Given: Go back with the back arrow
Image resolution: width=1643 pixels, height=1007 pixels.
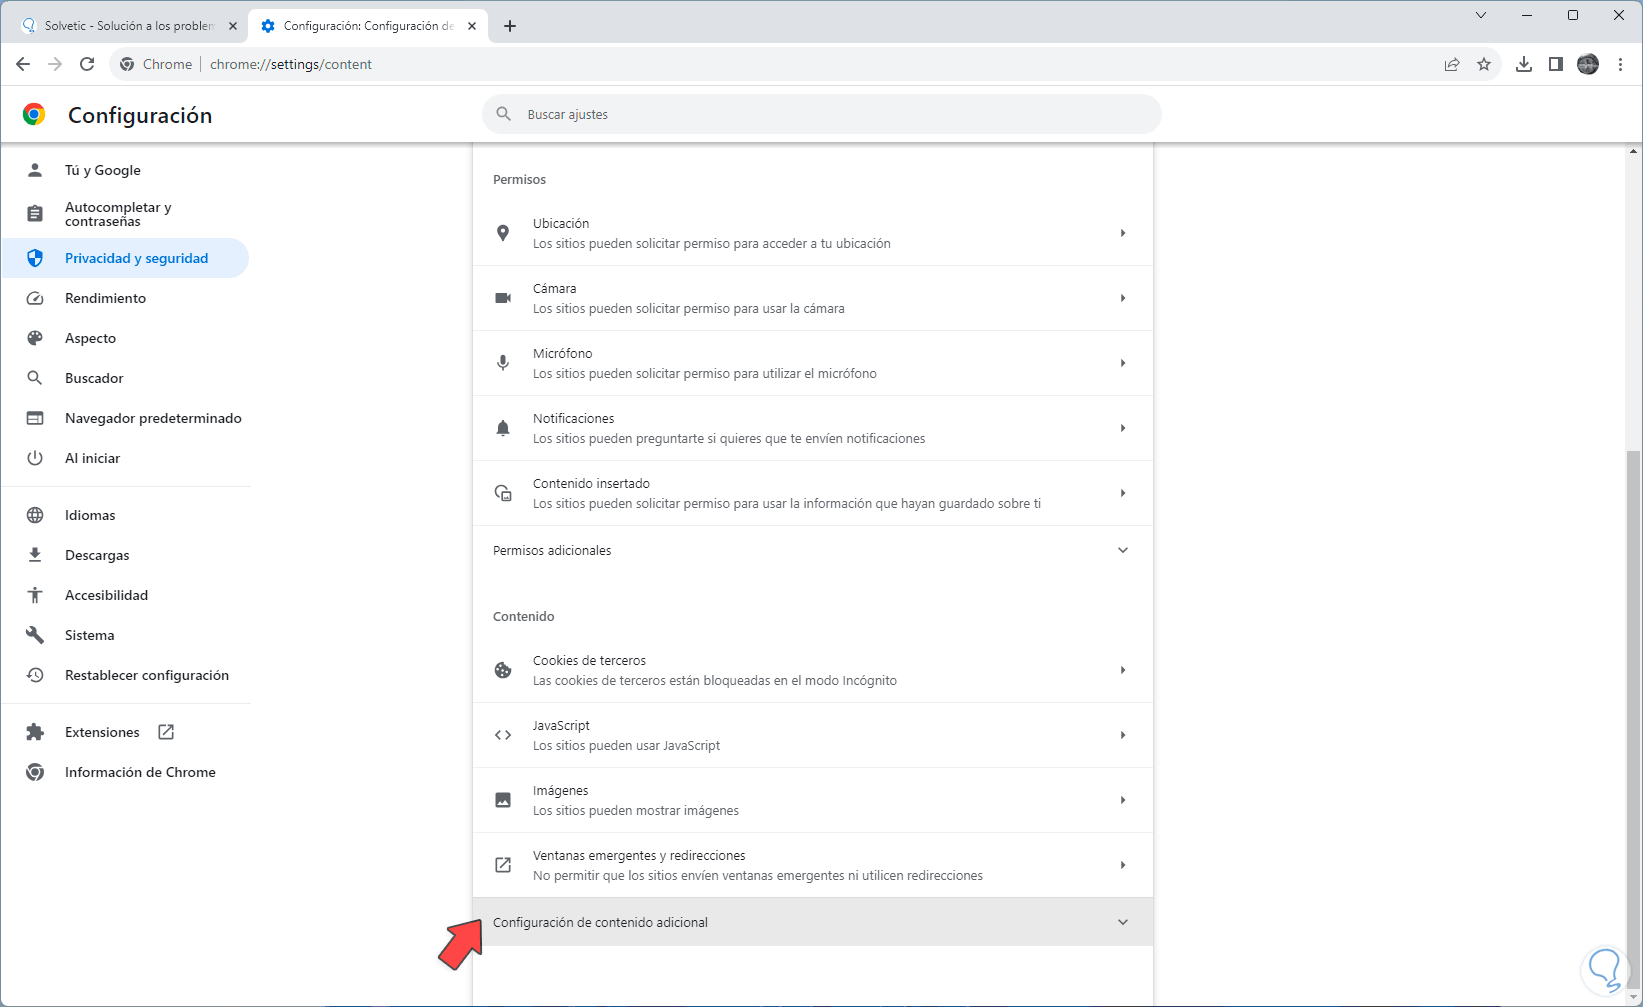Looking at the screenshot, I should point(23,64).
